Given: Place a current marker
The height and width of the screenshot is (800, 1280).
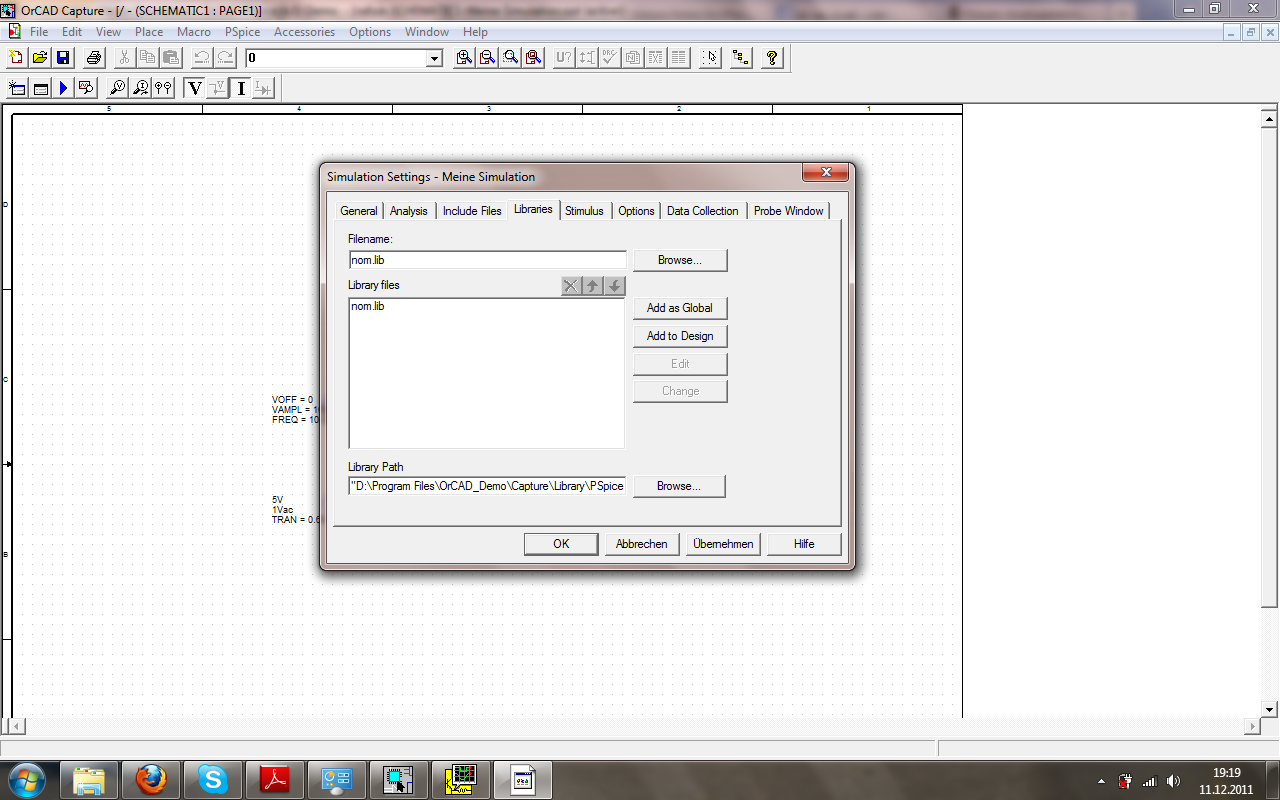Looking at the screenshot, I should tap(140, 88).
